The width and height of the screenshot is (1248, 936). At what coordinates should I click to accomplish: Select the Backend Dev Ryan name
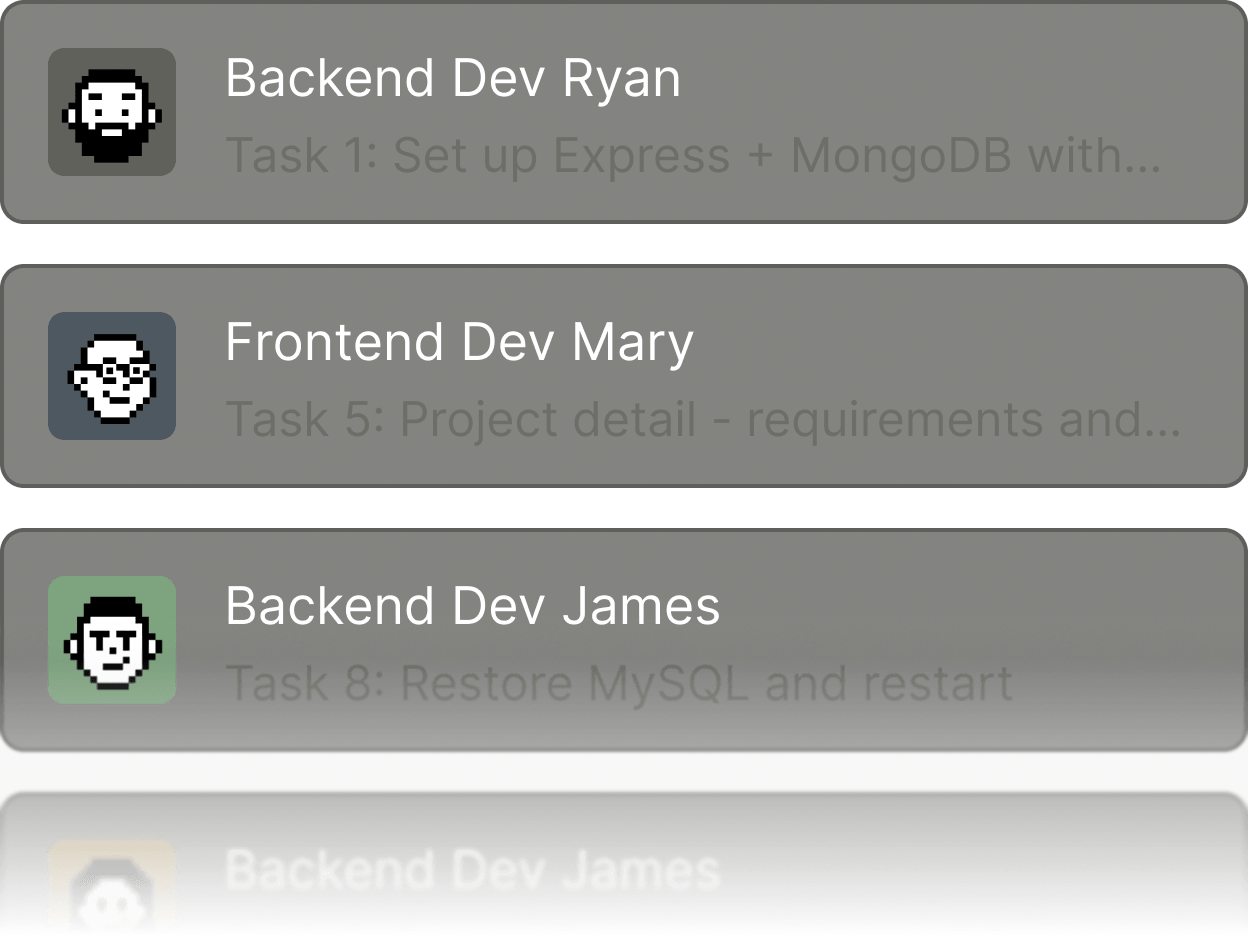(x=453, y=78)
